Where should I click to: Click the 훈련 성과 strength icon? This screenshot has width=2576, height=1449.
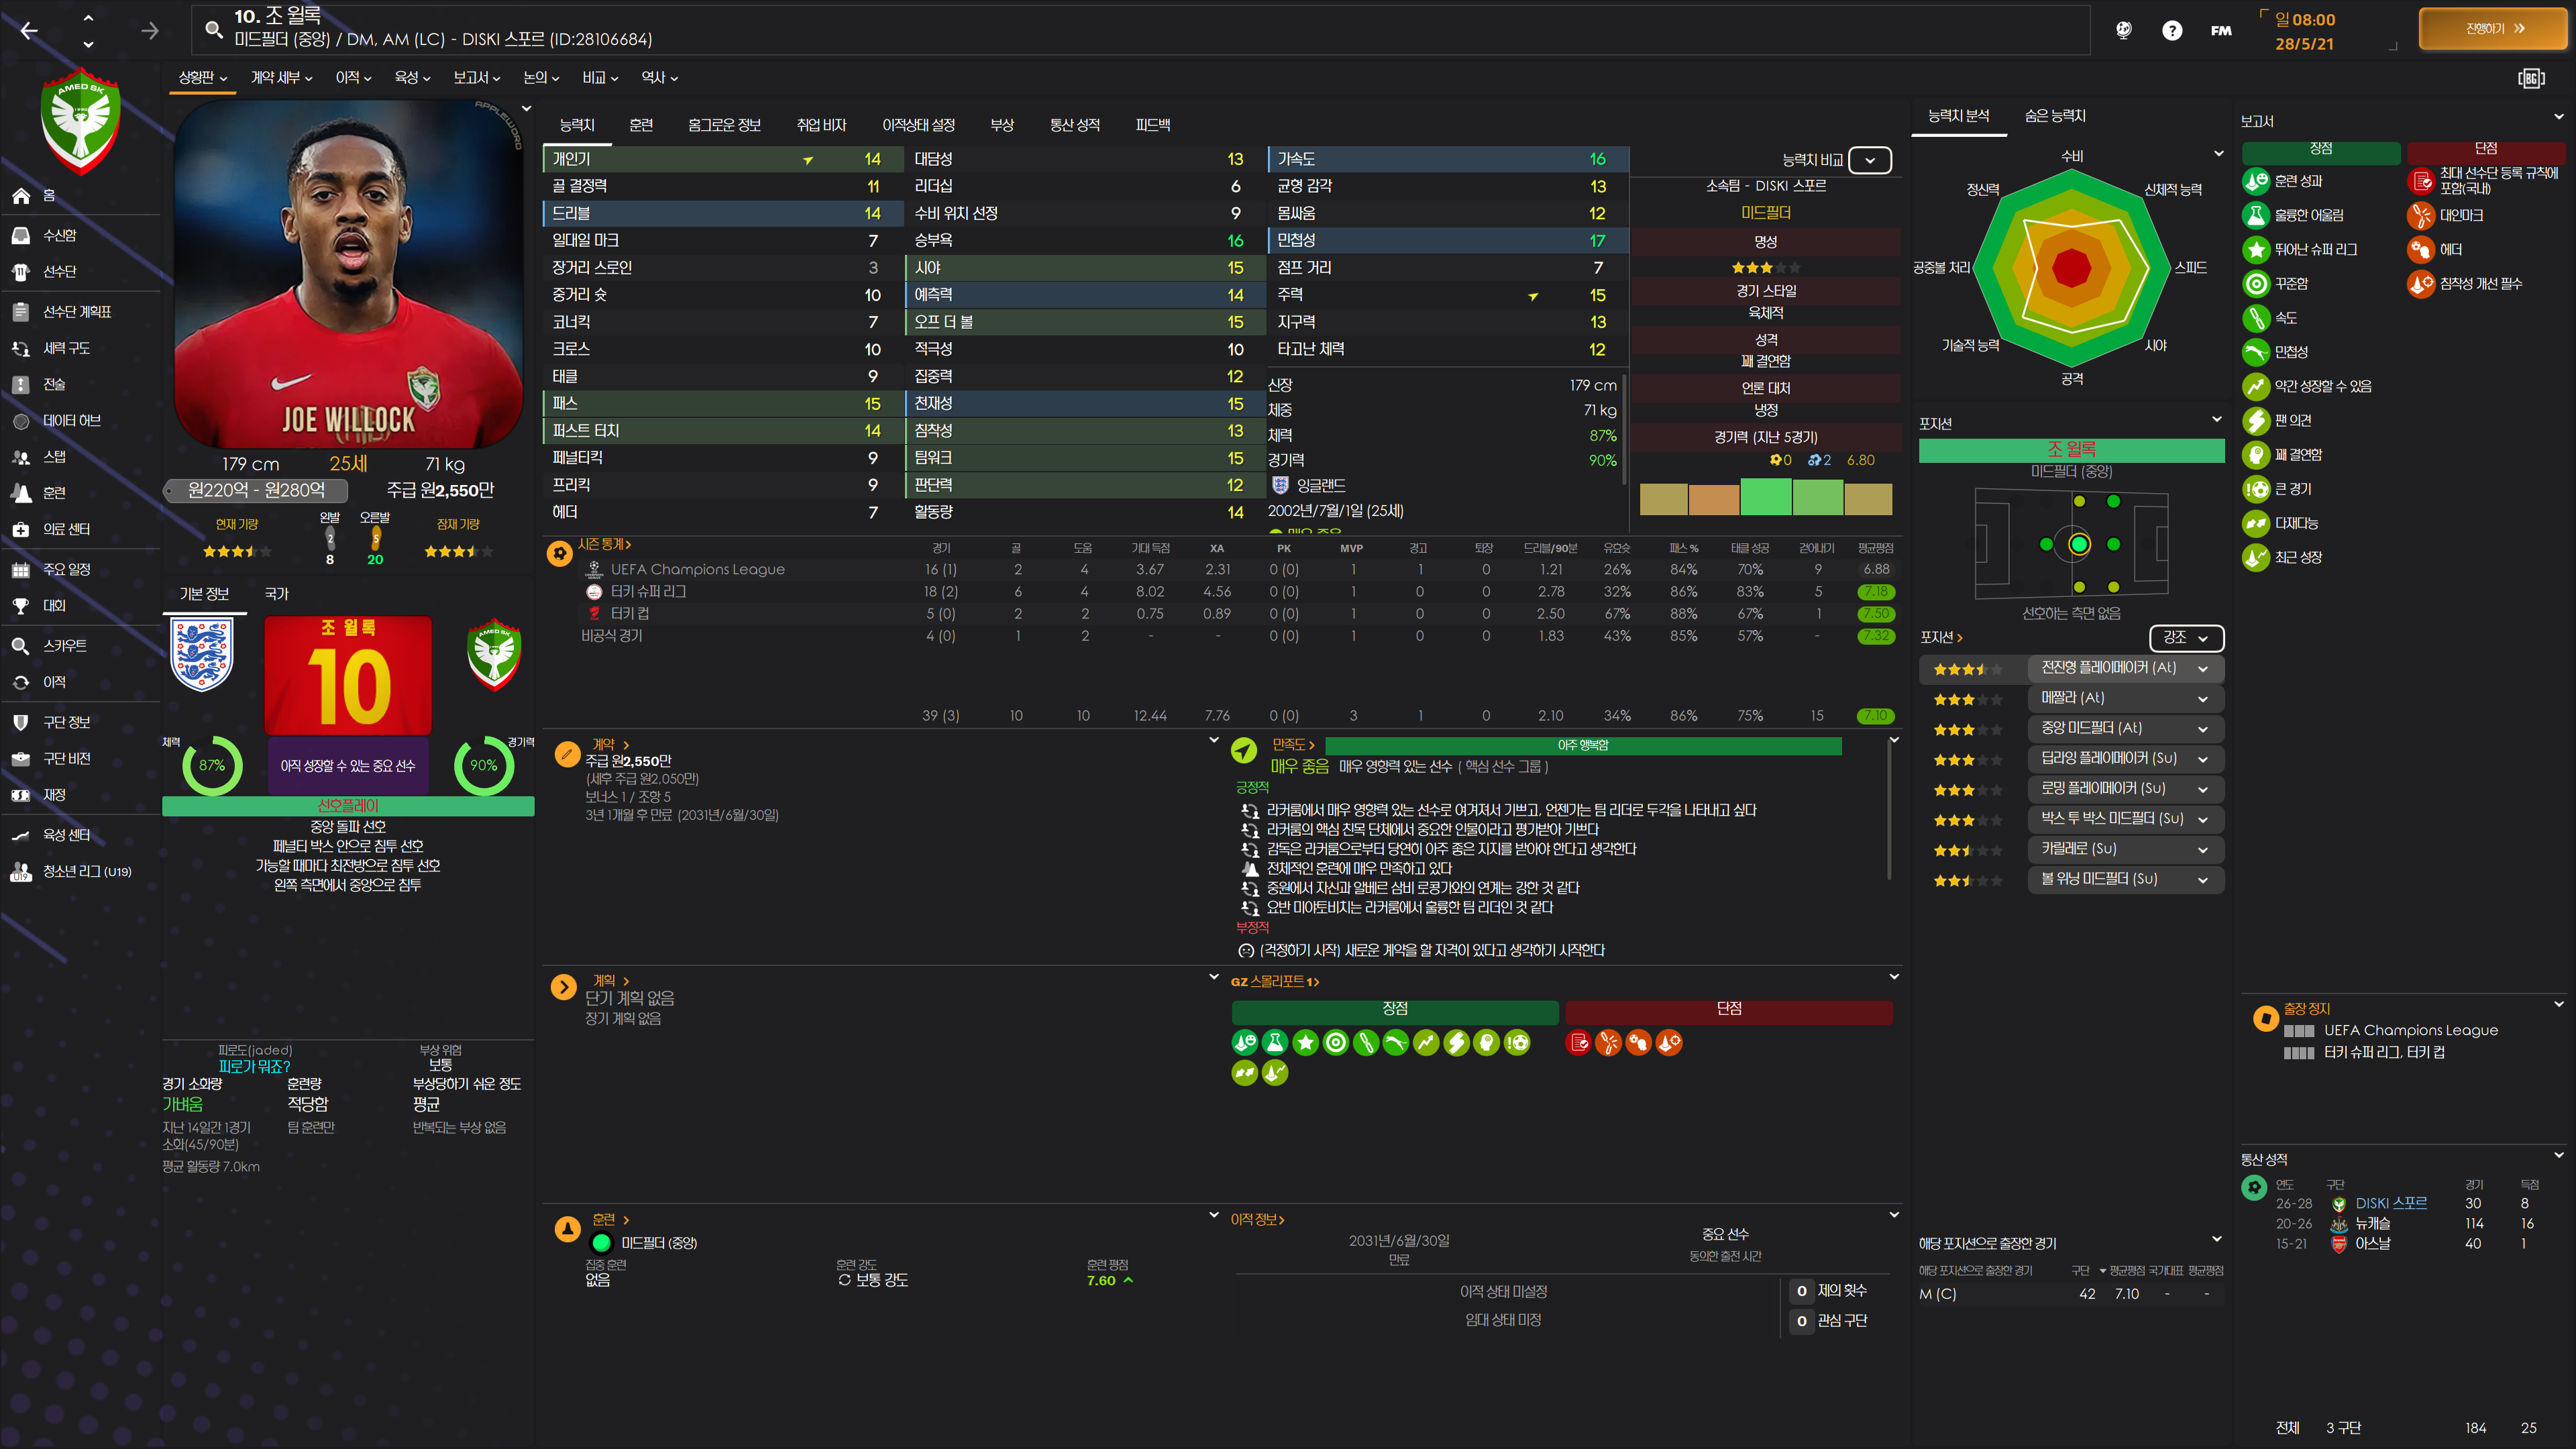click(2256, 181)
